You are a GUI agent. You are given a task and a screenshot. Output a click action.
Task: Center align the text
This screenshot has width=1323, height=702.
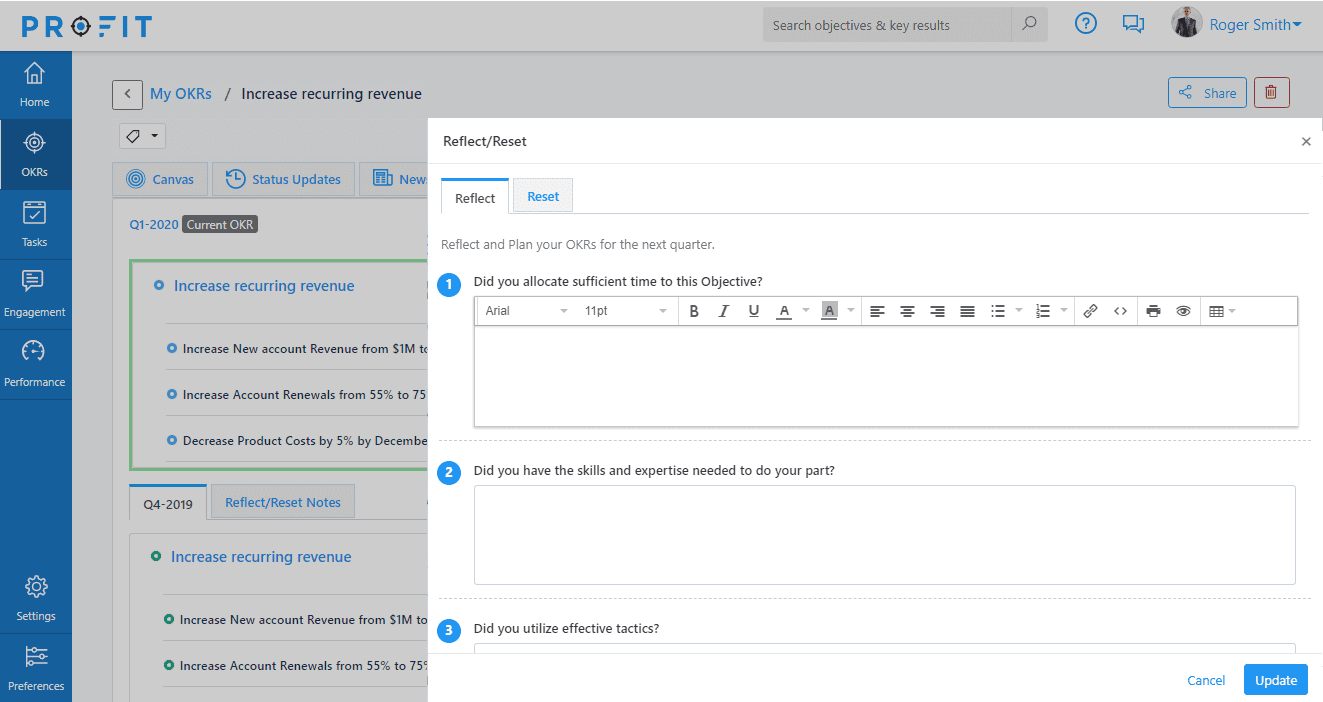point(907,311)
